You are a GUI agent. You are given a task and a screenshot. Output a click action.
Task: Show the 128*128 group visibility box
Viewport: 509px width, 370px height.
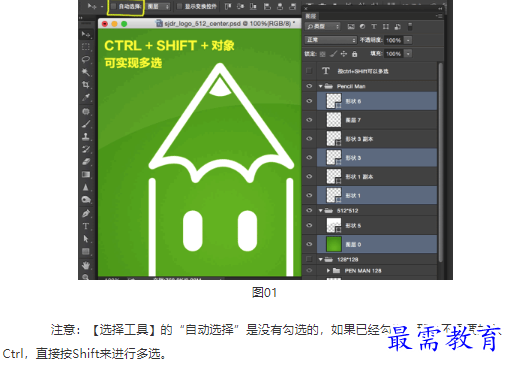(309, 259)
